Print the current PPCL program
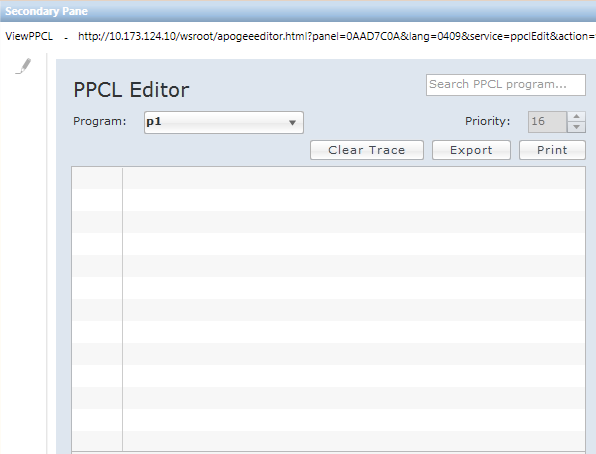The width and height of the screenshot is (596, 454). click(x=552, y=150)
